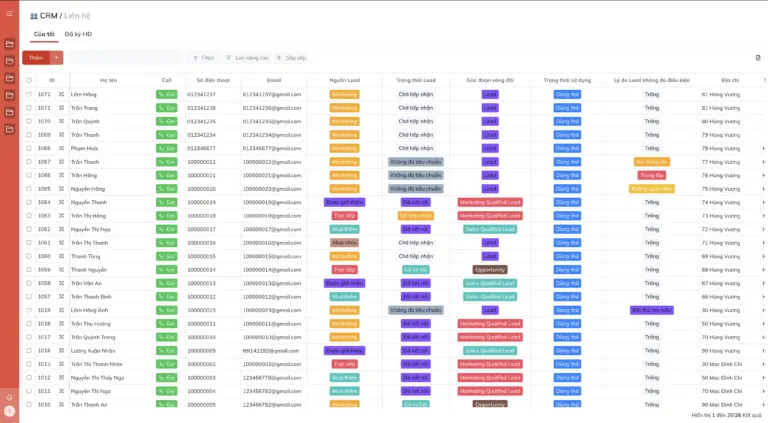Select the checkbox for row ID 1066
Viewport: 768px width, 423px height.
29,175
